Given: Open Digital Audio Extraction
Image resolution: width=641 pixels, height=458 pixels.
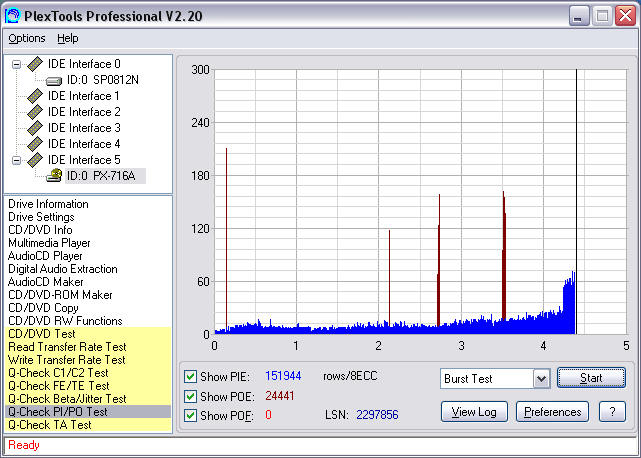Looking at the screenshot, I should point(63,269).
